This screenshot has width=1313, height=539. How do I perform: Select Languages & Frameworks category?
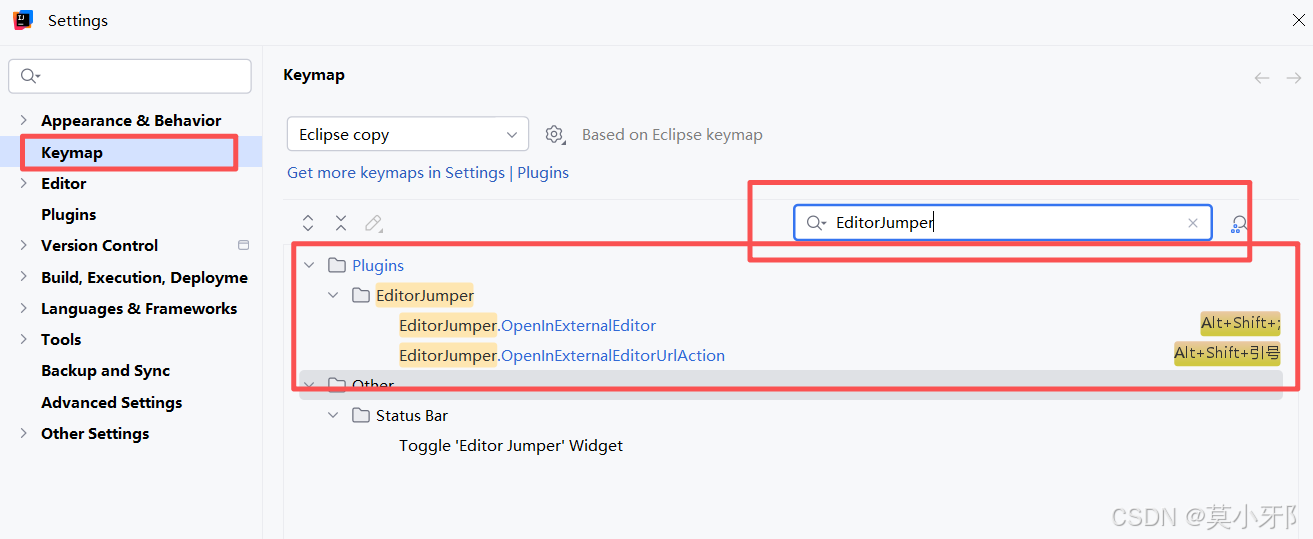(x=139, y=308)
